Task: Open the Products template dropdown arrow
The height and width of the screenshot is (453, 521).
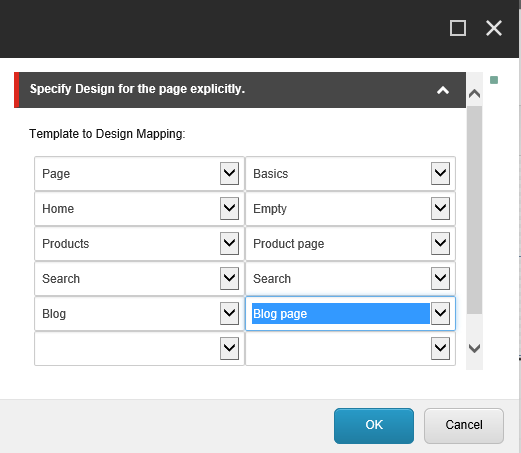Action: (x=229, y=243)
